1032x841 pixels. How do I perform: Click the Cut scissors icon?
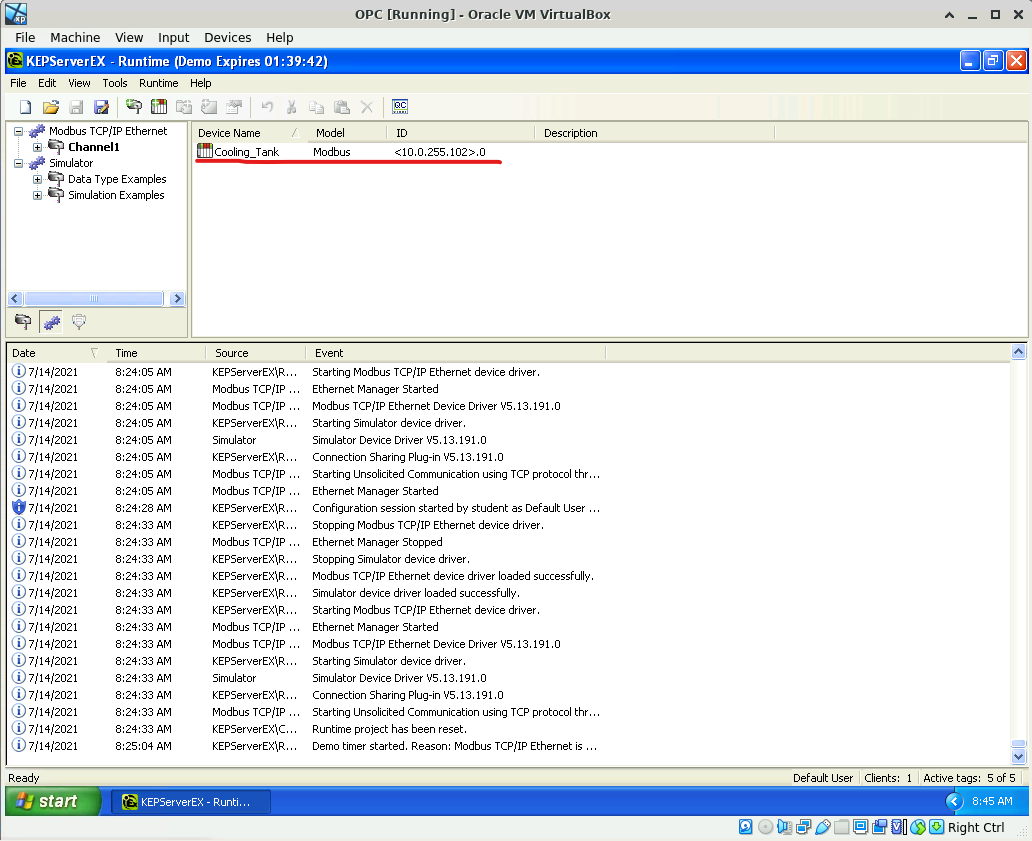[292, 107]
